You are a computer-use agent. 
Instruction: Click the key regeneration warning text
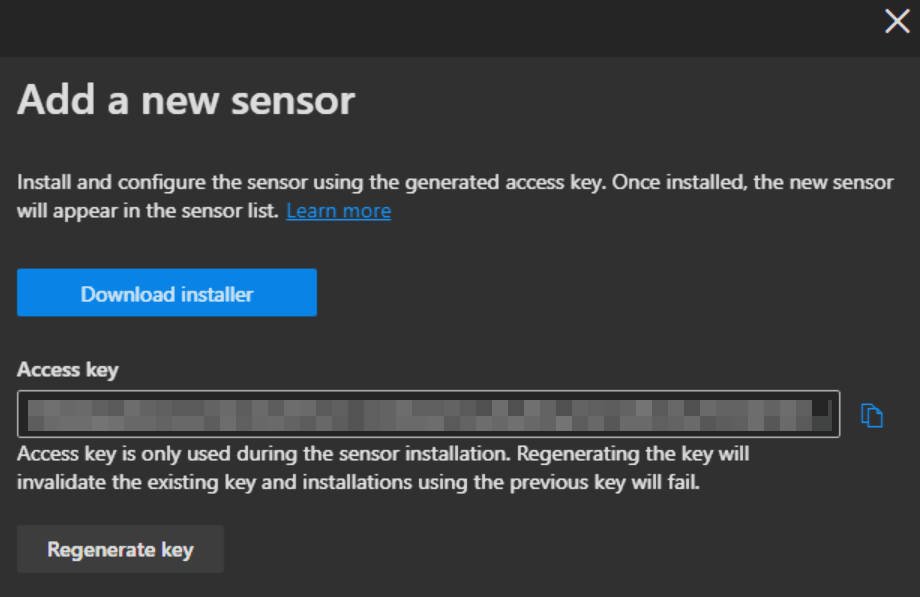(x=383, y=466)
